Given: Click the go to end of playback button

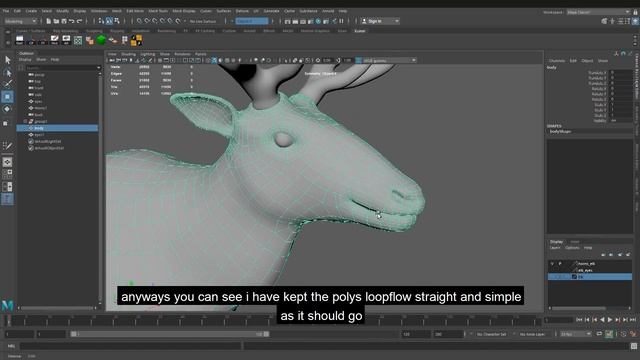Looking at the screenshot, I should (x=633, y=320).
